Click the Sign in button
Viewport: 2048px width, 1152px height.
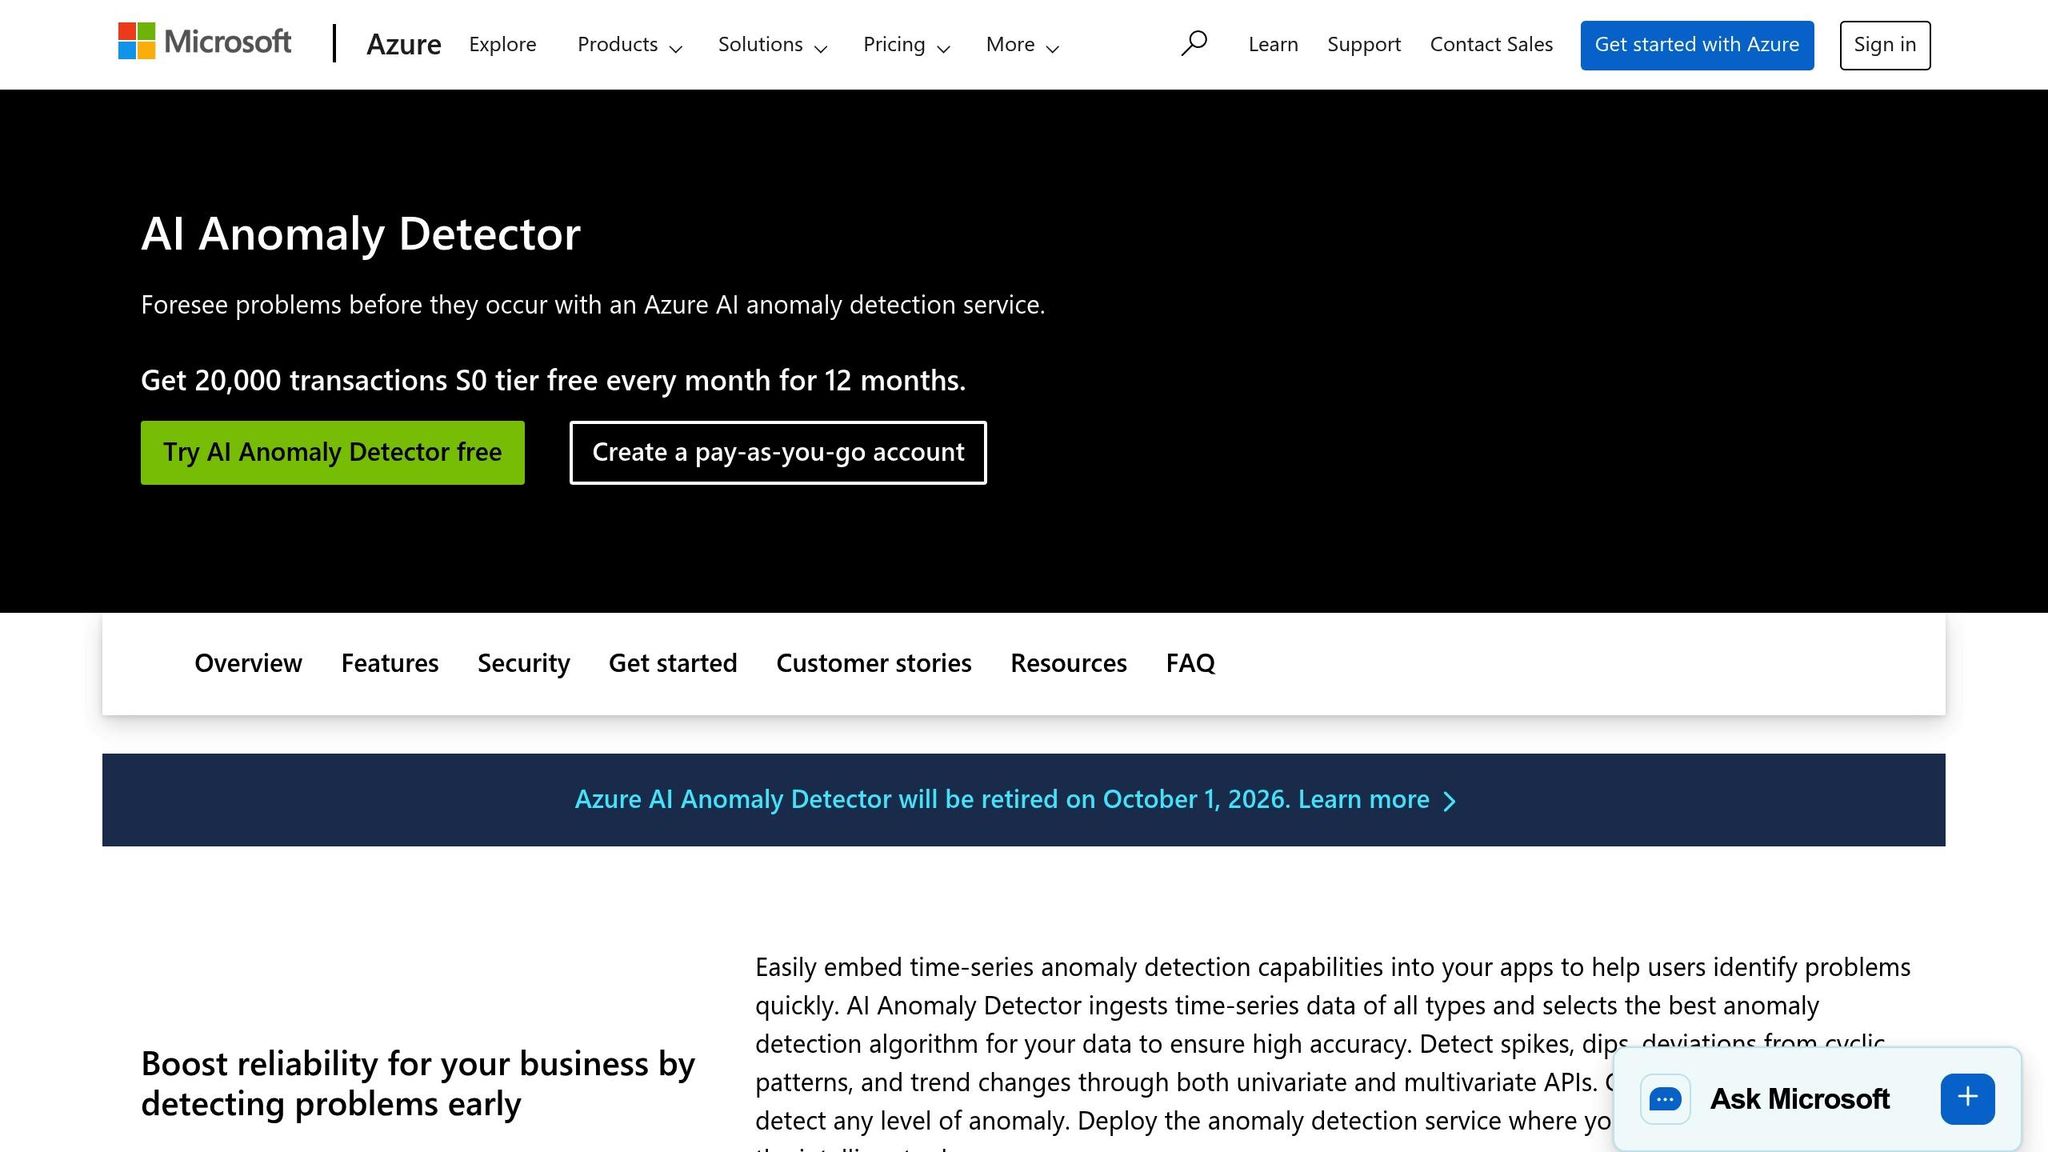[x=1884, y=44]
